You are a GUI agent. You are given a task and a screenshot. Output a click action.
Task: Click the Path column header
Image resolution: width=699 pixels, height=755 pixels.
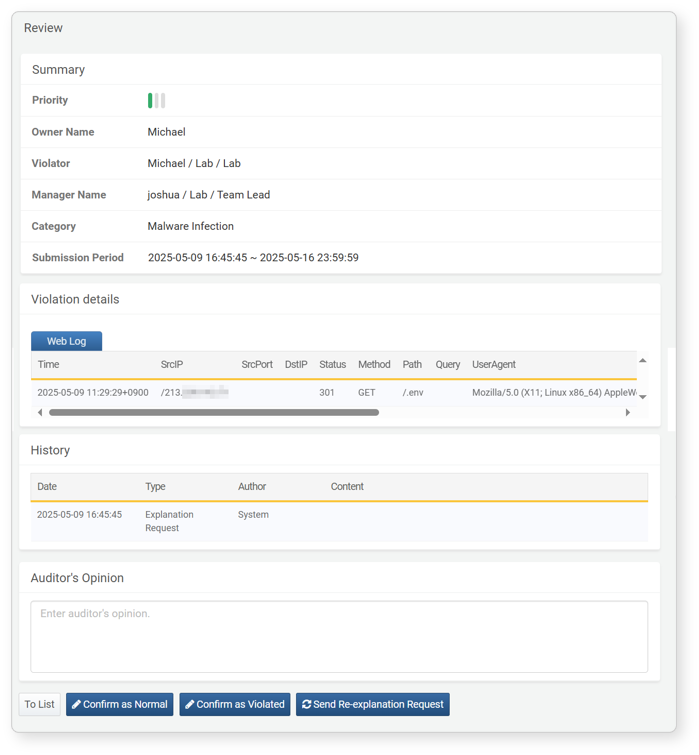click(x=412, y=364)
